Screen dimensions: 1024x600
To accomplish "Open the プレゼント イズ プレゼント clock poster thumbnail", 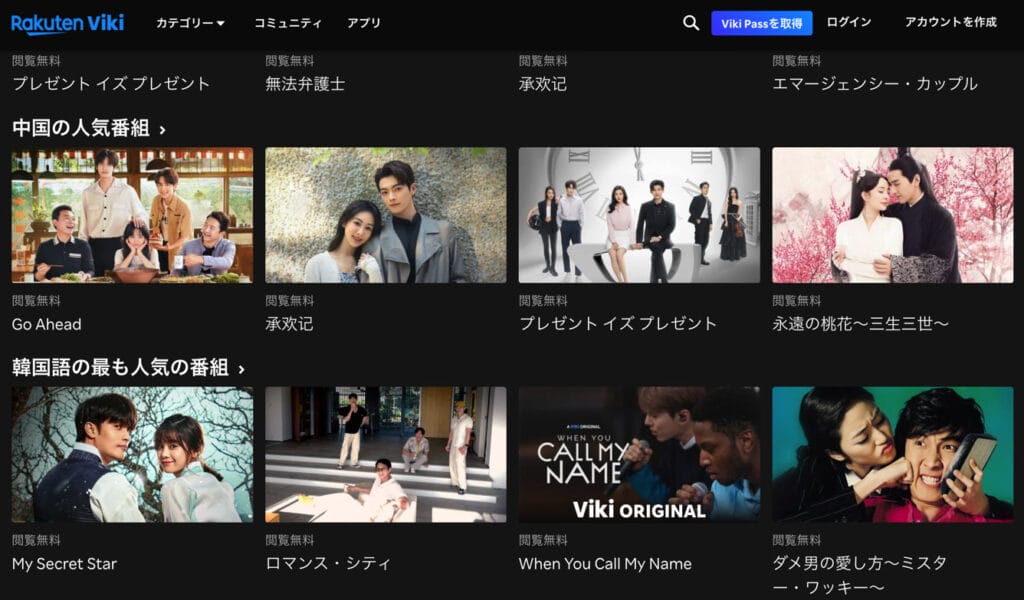I will [639, 215].
